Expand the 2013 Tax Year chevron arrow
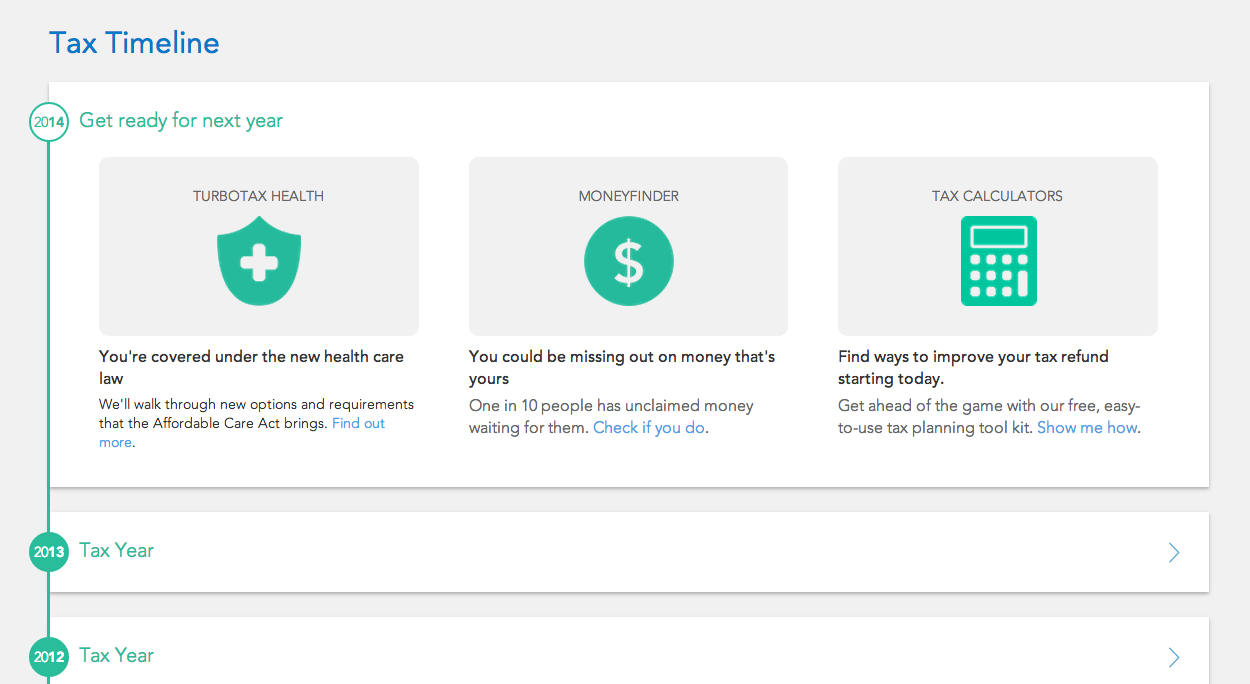 [x=1174, y=552]
